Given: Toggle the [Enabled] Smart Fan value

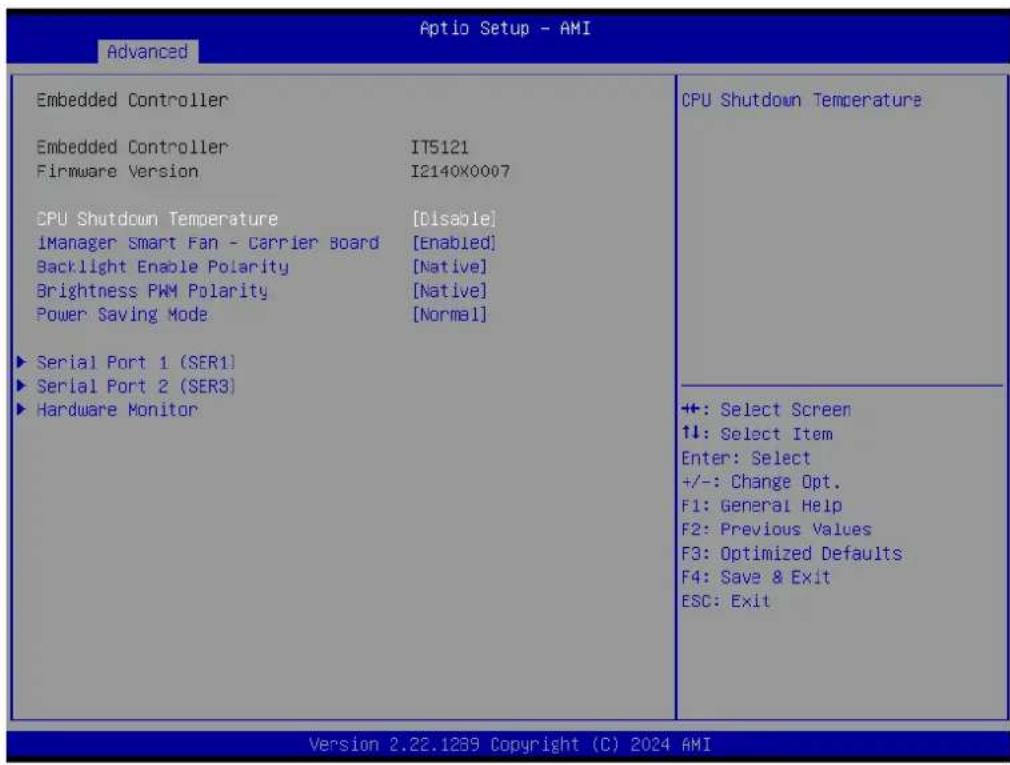Looking at the screenshot, I should pyautogui.click(x=454, y=243).
